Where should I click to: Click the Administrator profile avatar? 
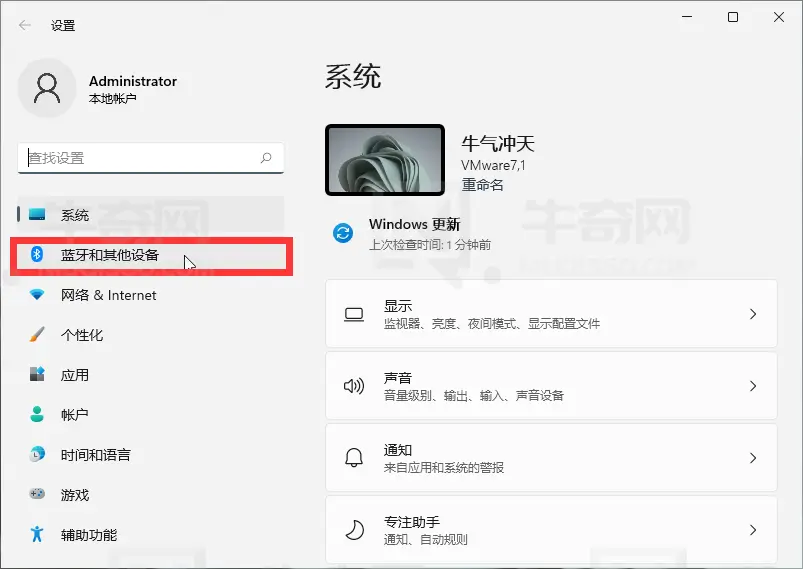[47, 88]
